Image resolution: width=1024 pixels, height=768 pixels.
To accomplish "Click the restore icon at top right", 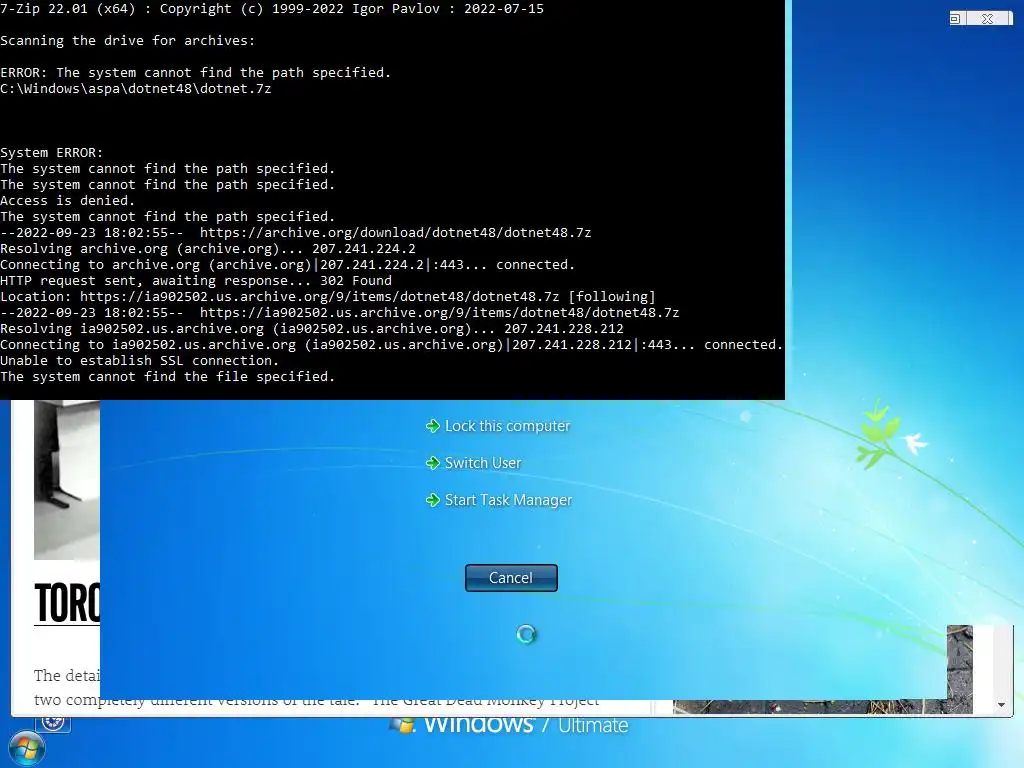I will pyautogui.click(x=955, y=19).
